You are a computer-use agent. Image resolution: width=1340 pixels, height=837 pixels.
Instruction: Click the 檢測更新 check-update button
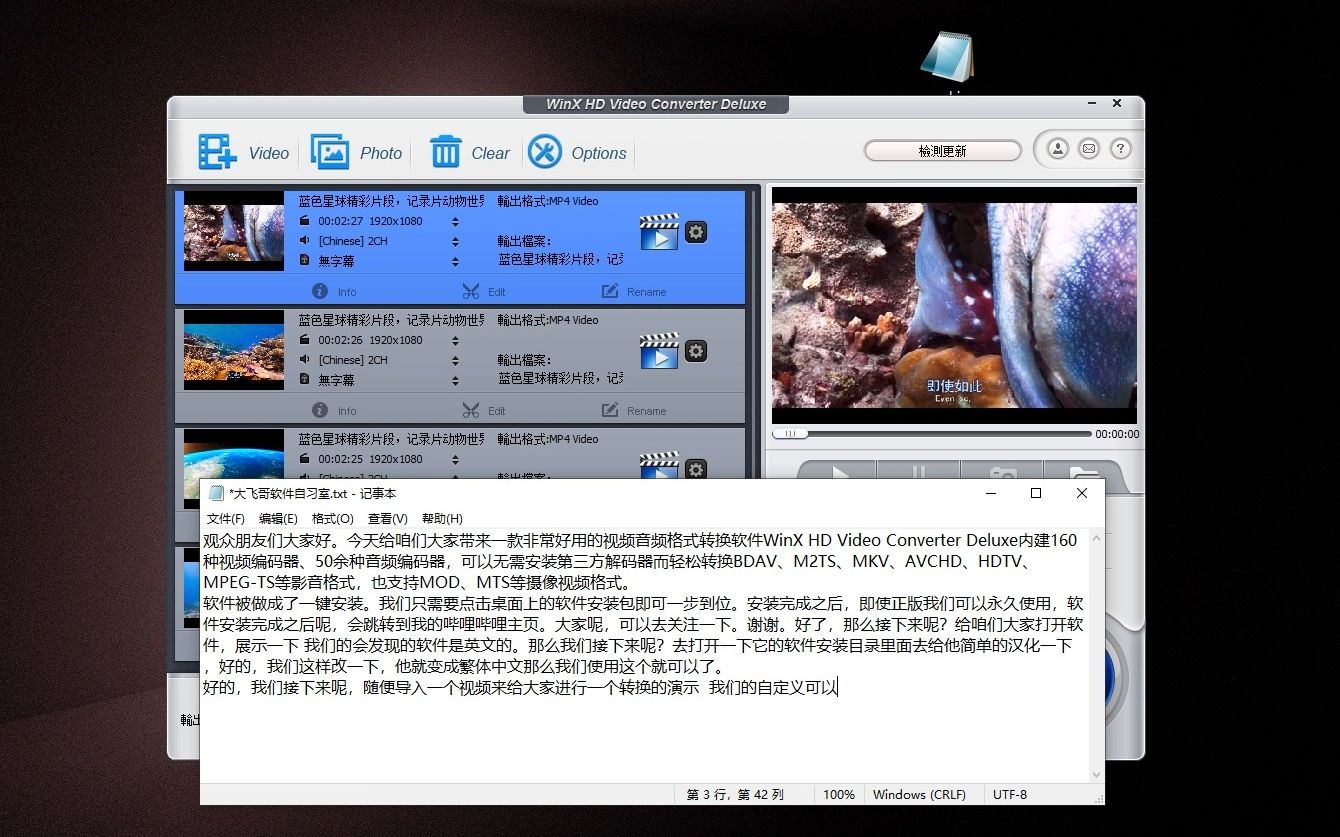(942, 151)
